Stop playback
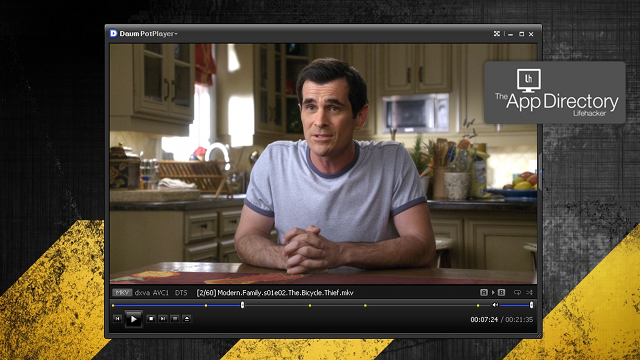 point(151,318)
